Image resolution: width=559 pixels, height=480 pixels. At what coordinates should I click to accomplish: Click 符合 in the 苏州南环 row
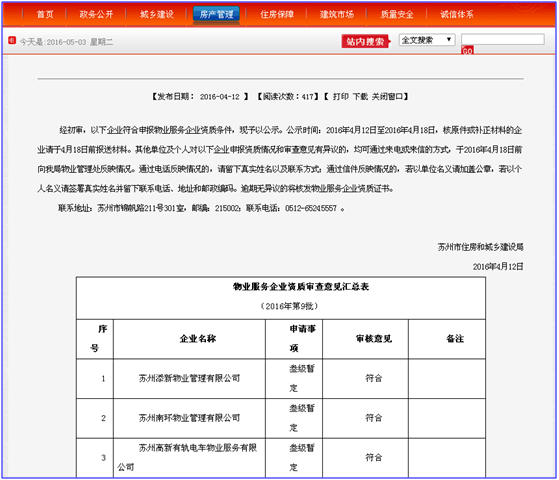click(374, 418)
